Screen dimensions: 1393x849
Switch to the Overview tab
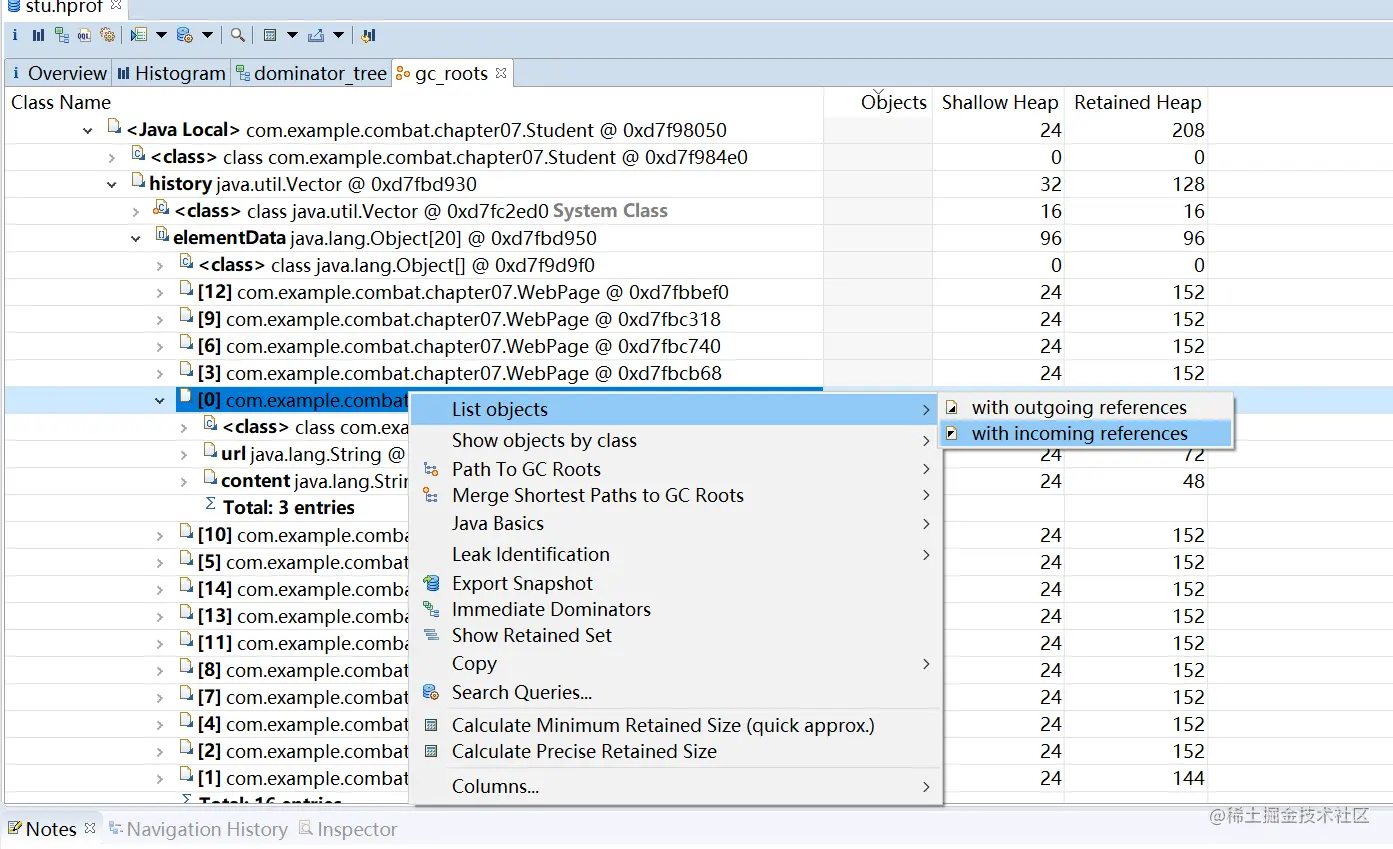[x=58, y=73]
